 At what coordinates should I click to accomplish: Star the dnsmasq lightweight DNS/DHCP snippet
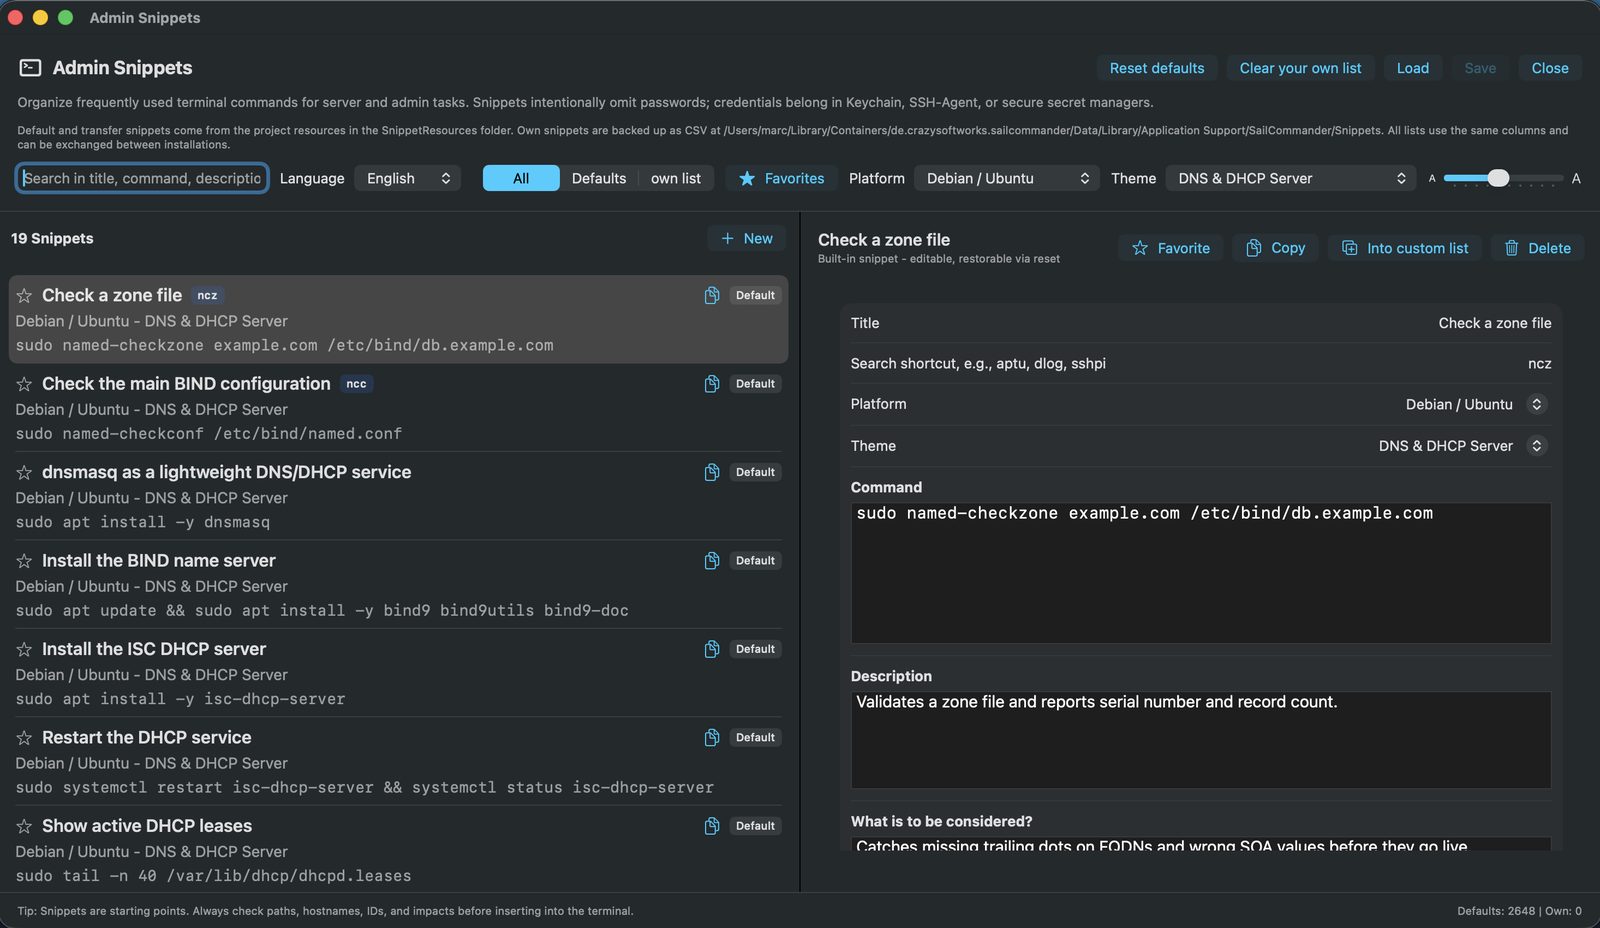pos(24,472)
